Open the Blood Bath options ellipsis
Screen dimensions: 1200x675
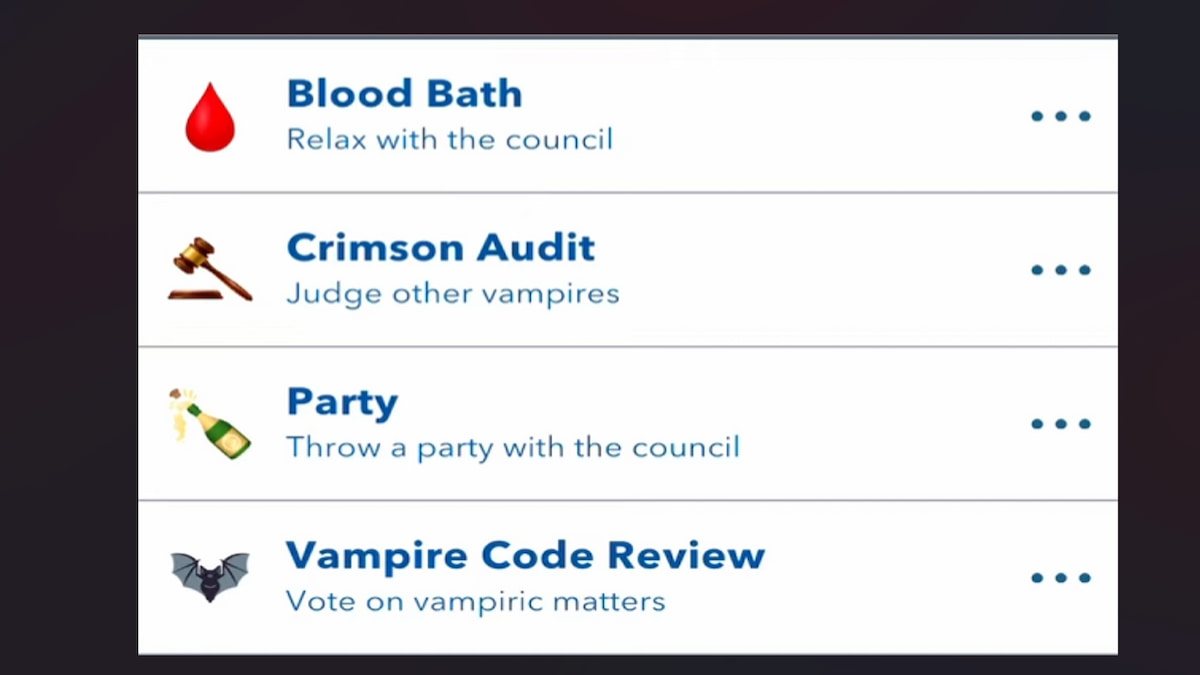(1060, 115)
